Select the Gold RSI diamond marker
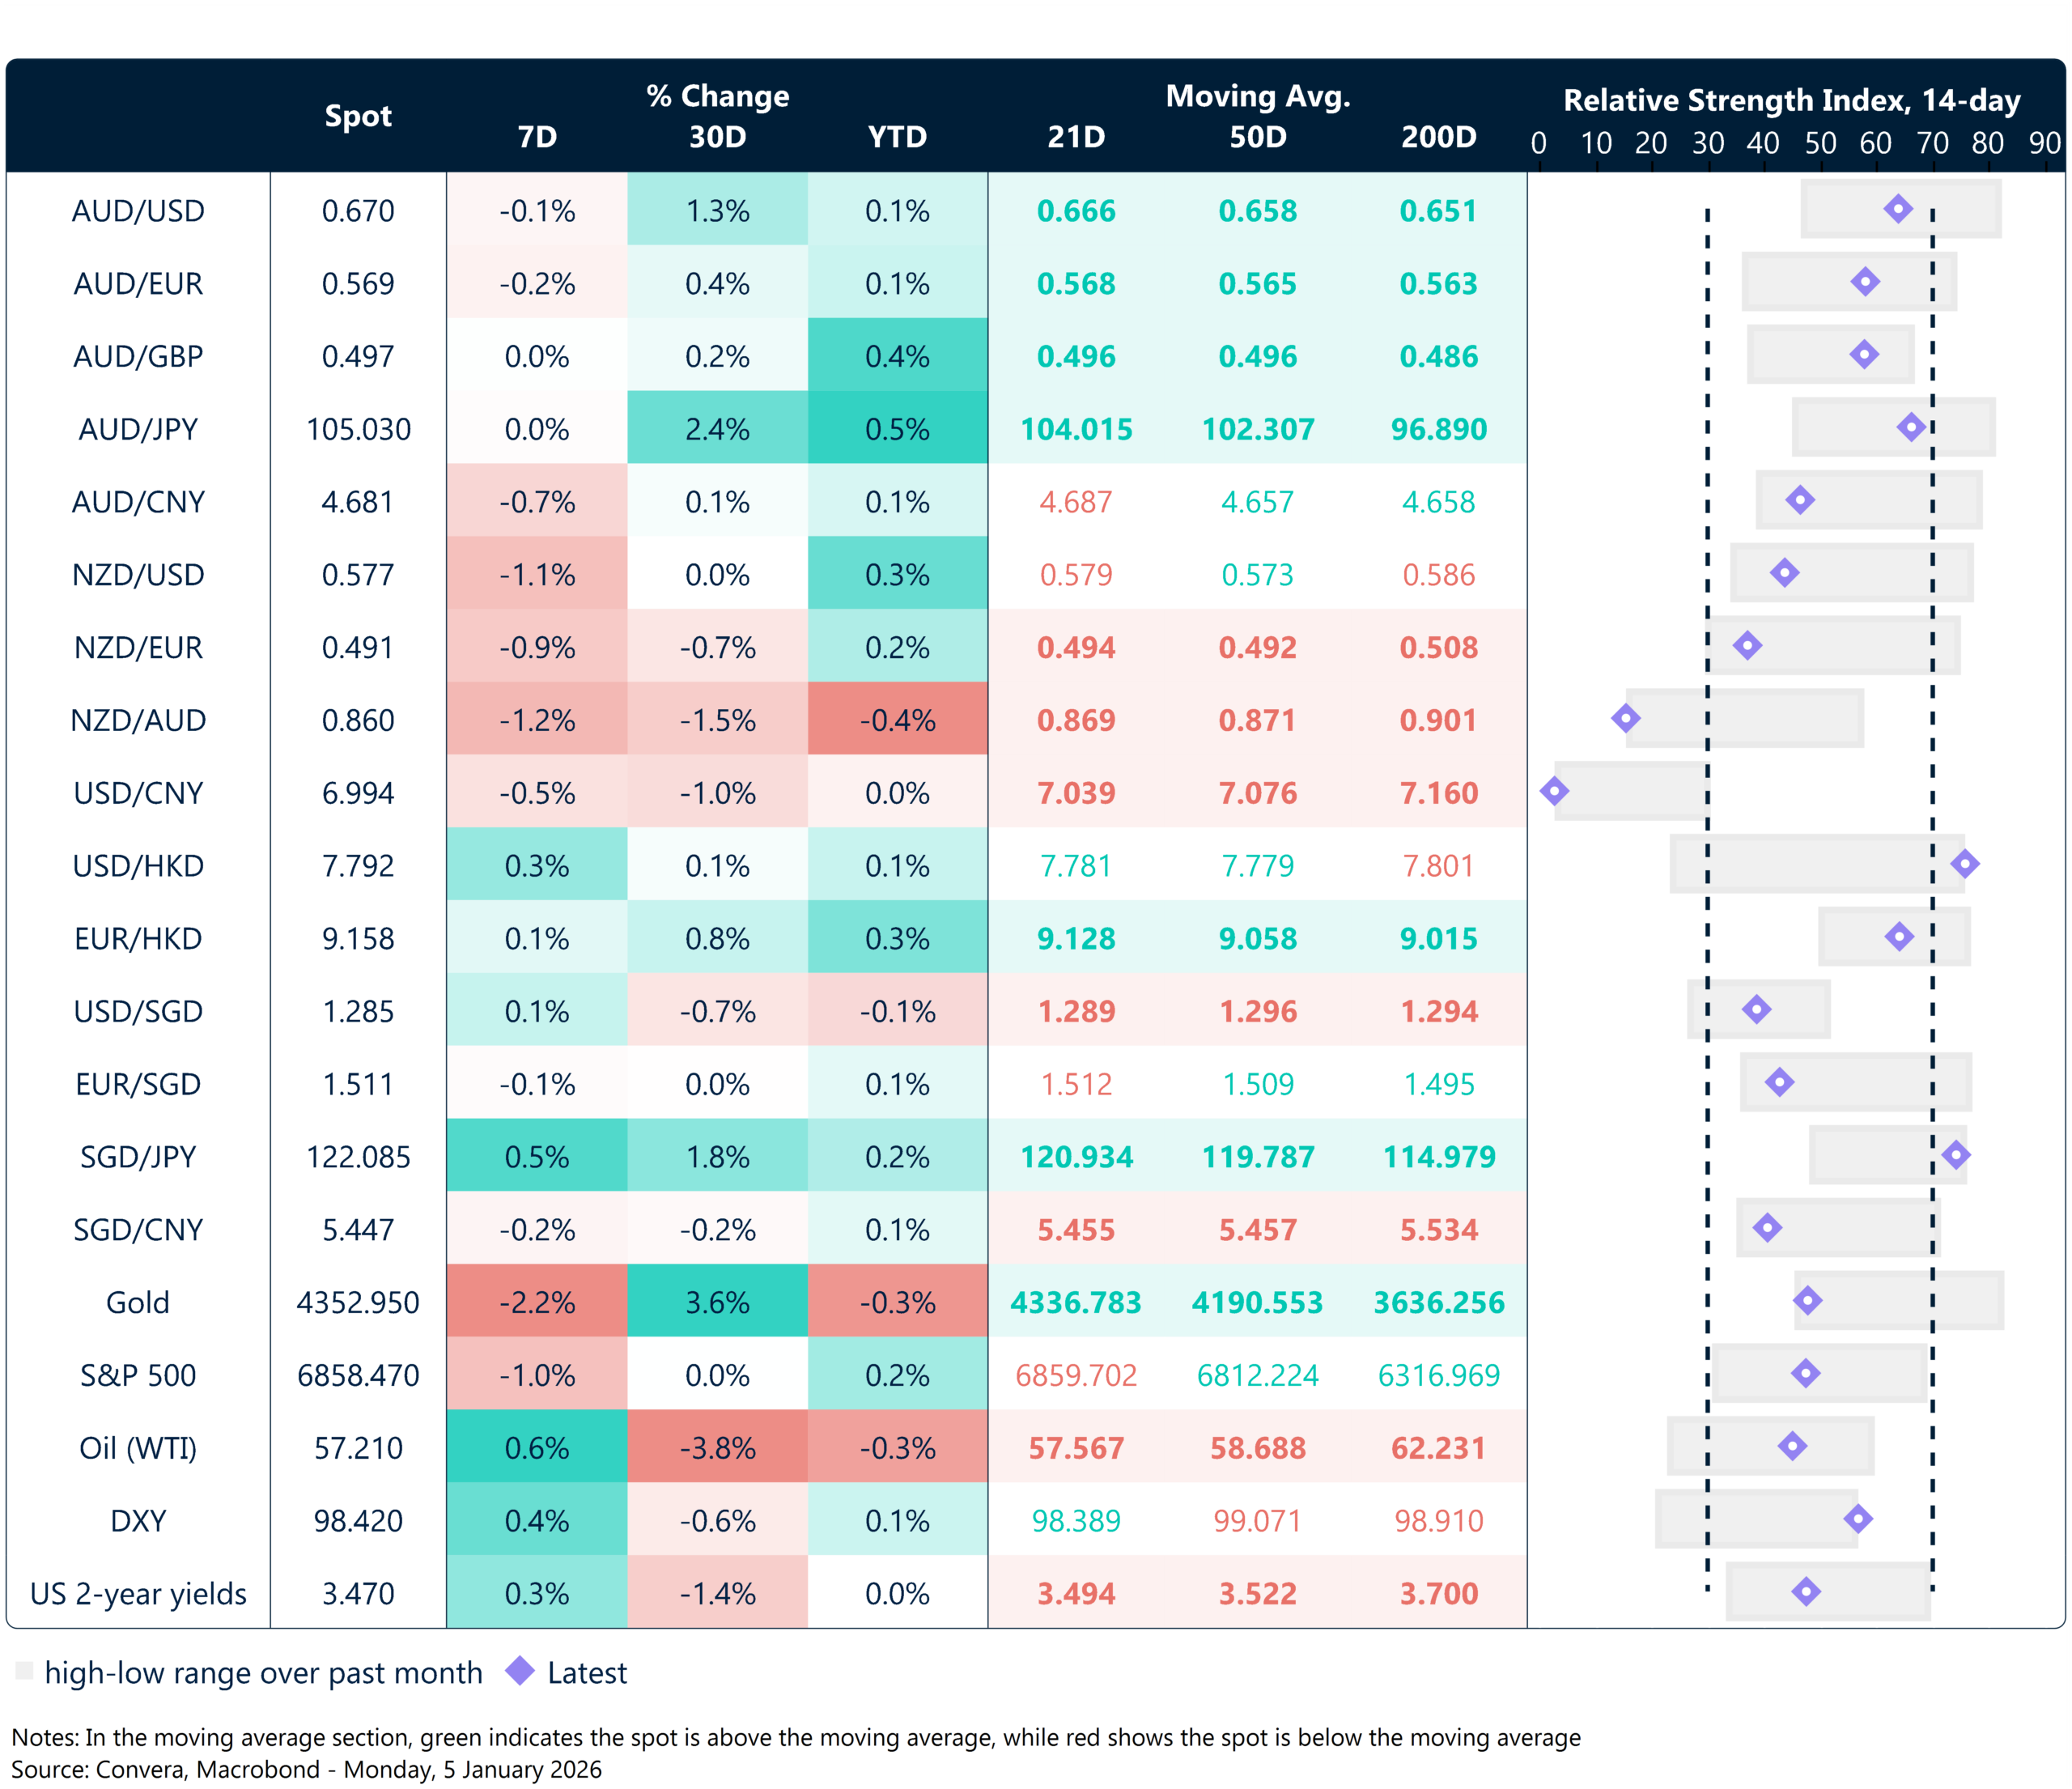The height and width of the screenshot is (1789, 2072). 1807,1301
